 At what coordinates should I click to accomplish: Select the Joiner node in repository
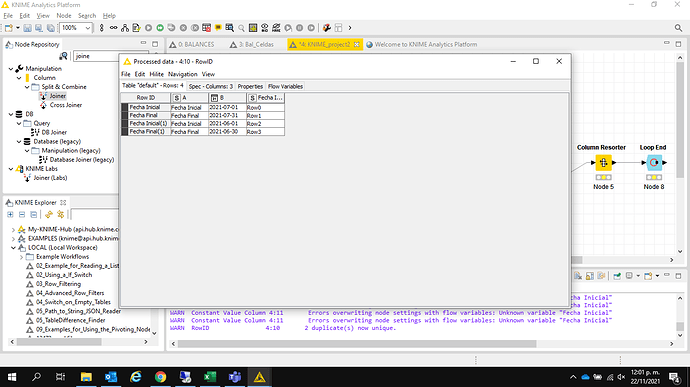(57, 96)
